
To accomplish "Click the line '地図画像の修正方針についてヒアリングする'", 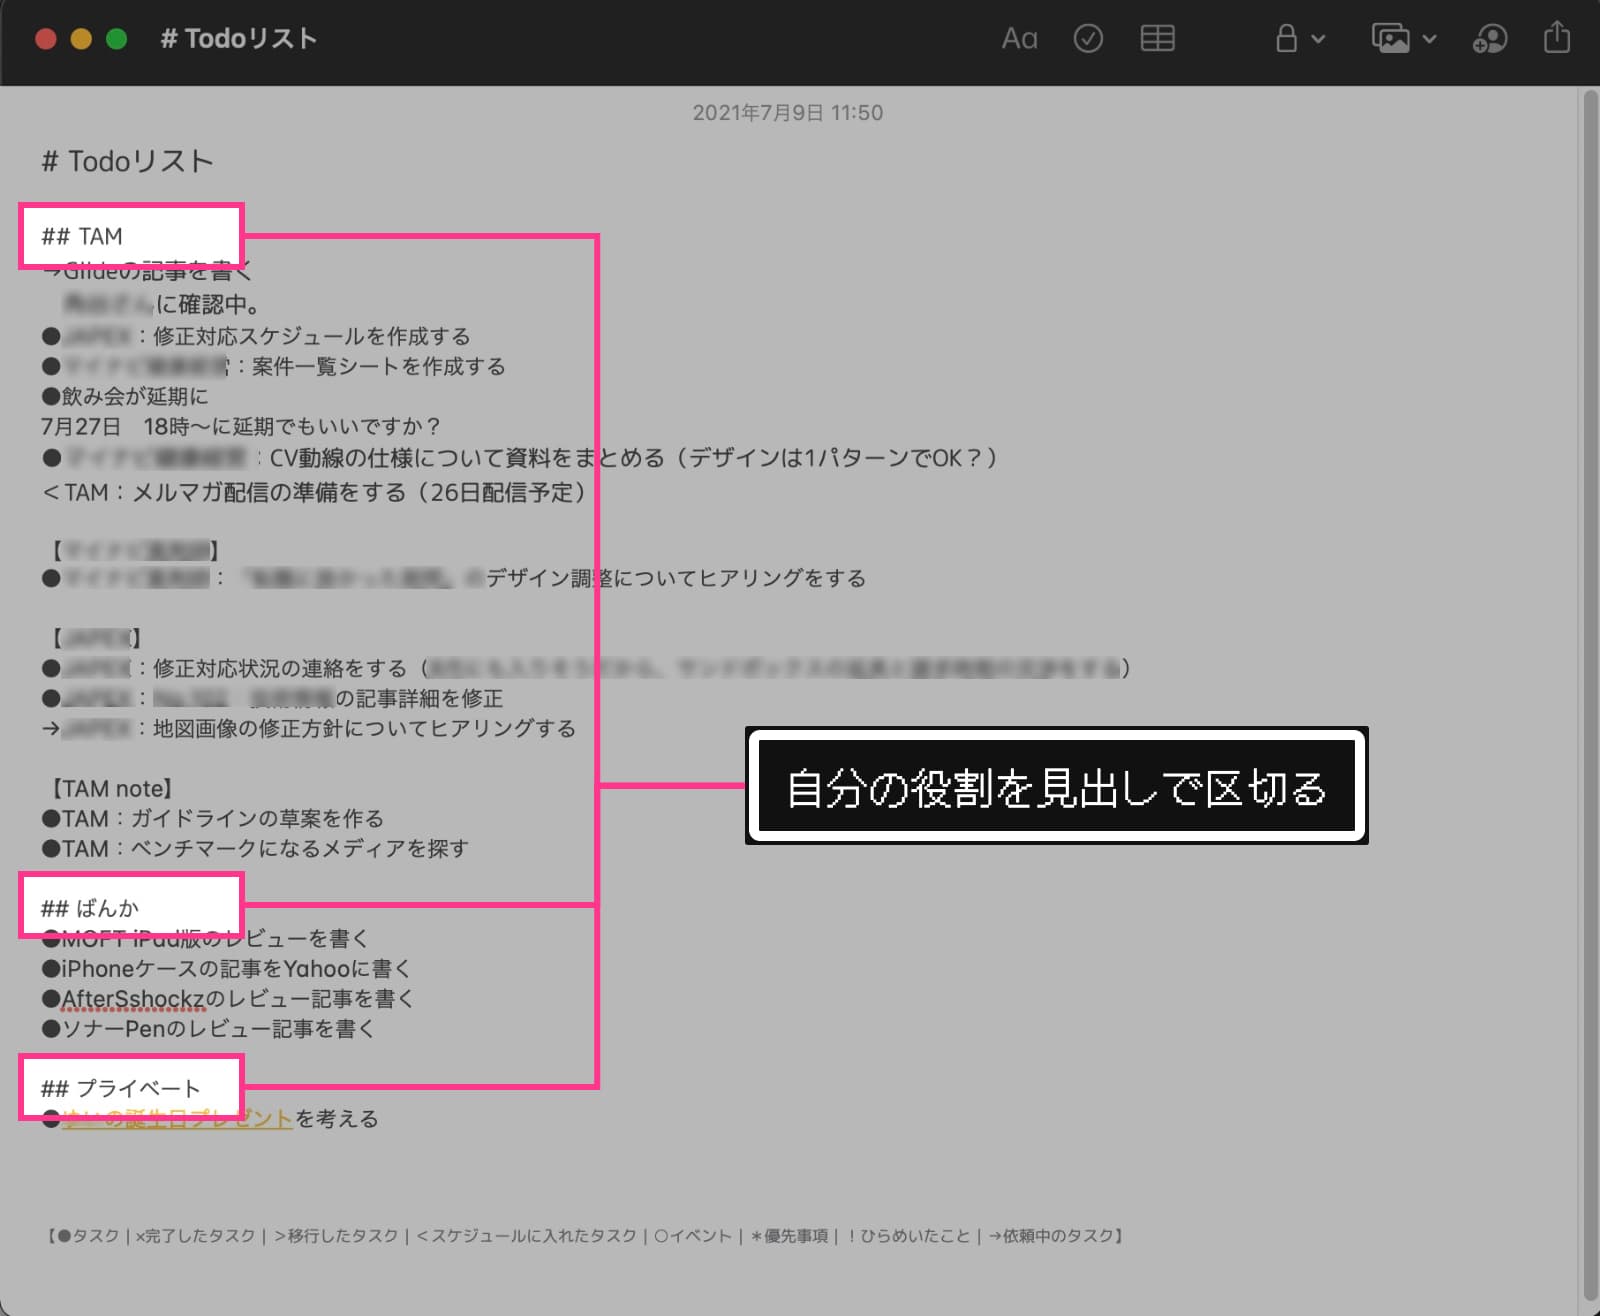I will (x=364, y=728).
